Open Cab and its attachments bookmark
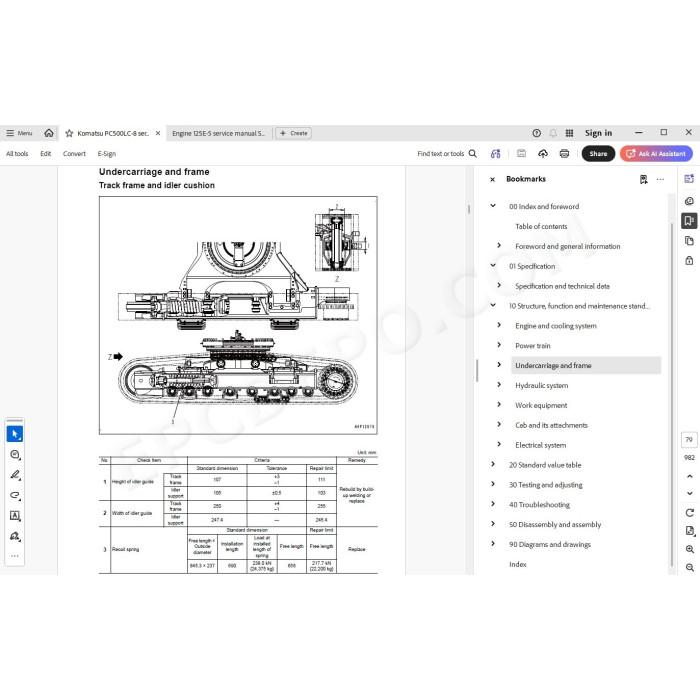This screenshot has width=700, height=700. coord(551,425)
